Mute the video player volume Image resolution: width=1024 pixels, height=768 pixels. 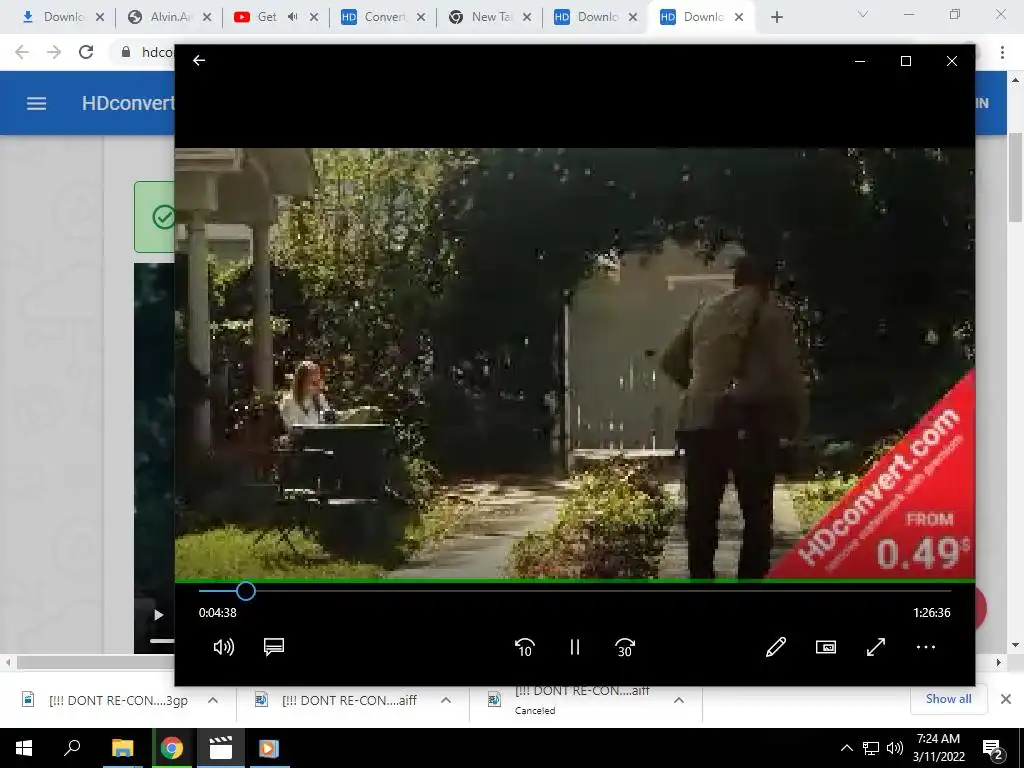(223, 647)
